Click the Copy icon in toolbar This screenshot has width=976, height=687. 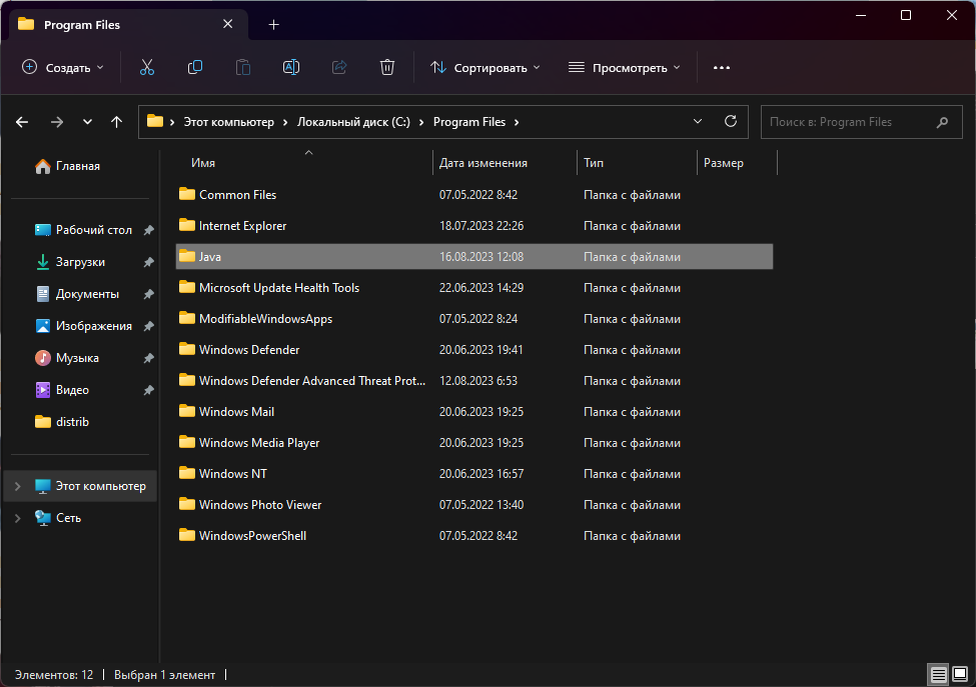click(x=195, y=67)
